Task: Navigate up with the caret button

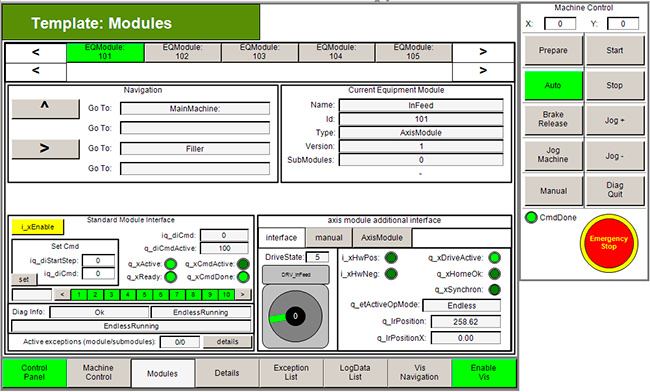Action: pos(45,108)
